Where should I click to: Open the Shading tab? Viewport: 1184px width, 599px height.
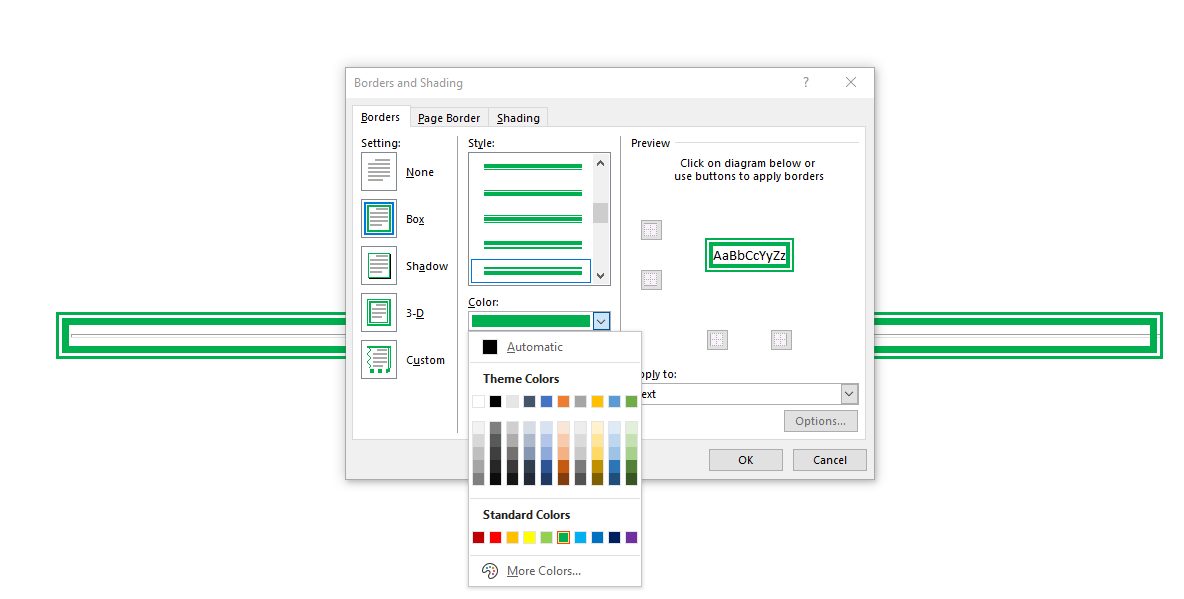click(518, 118)
